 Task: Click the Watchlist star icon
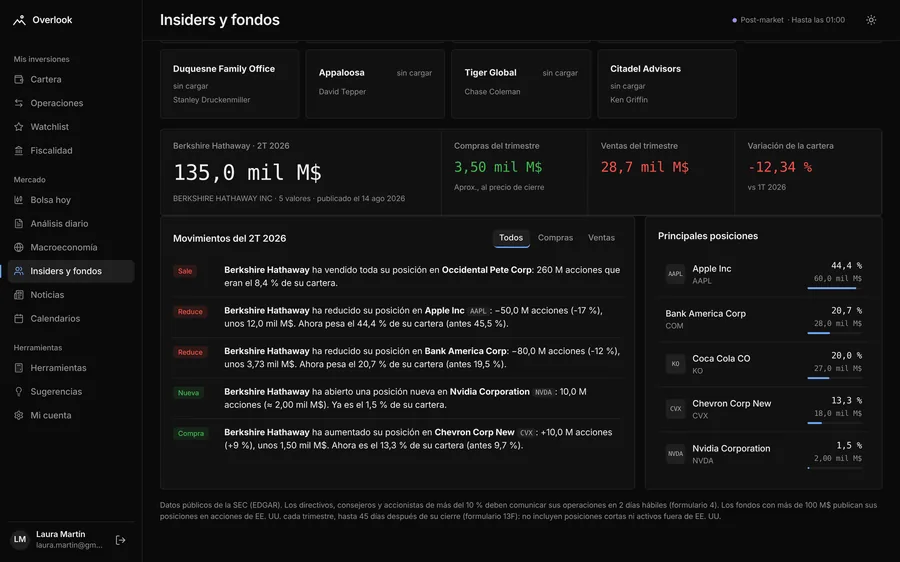(x=19, y=127)
